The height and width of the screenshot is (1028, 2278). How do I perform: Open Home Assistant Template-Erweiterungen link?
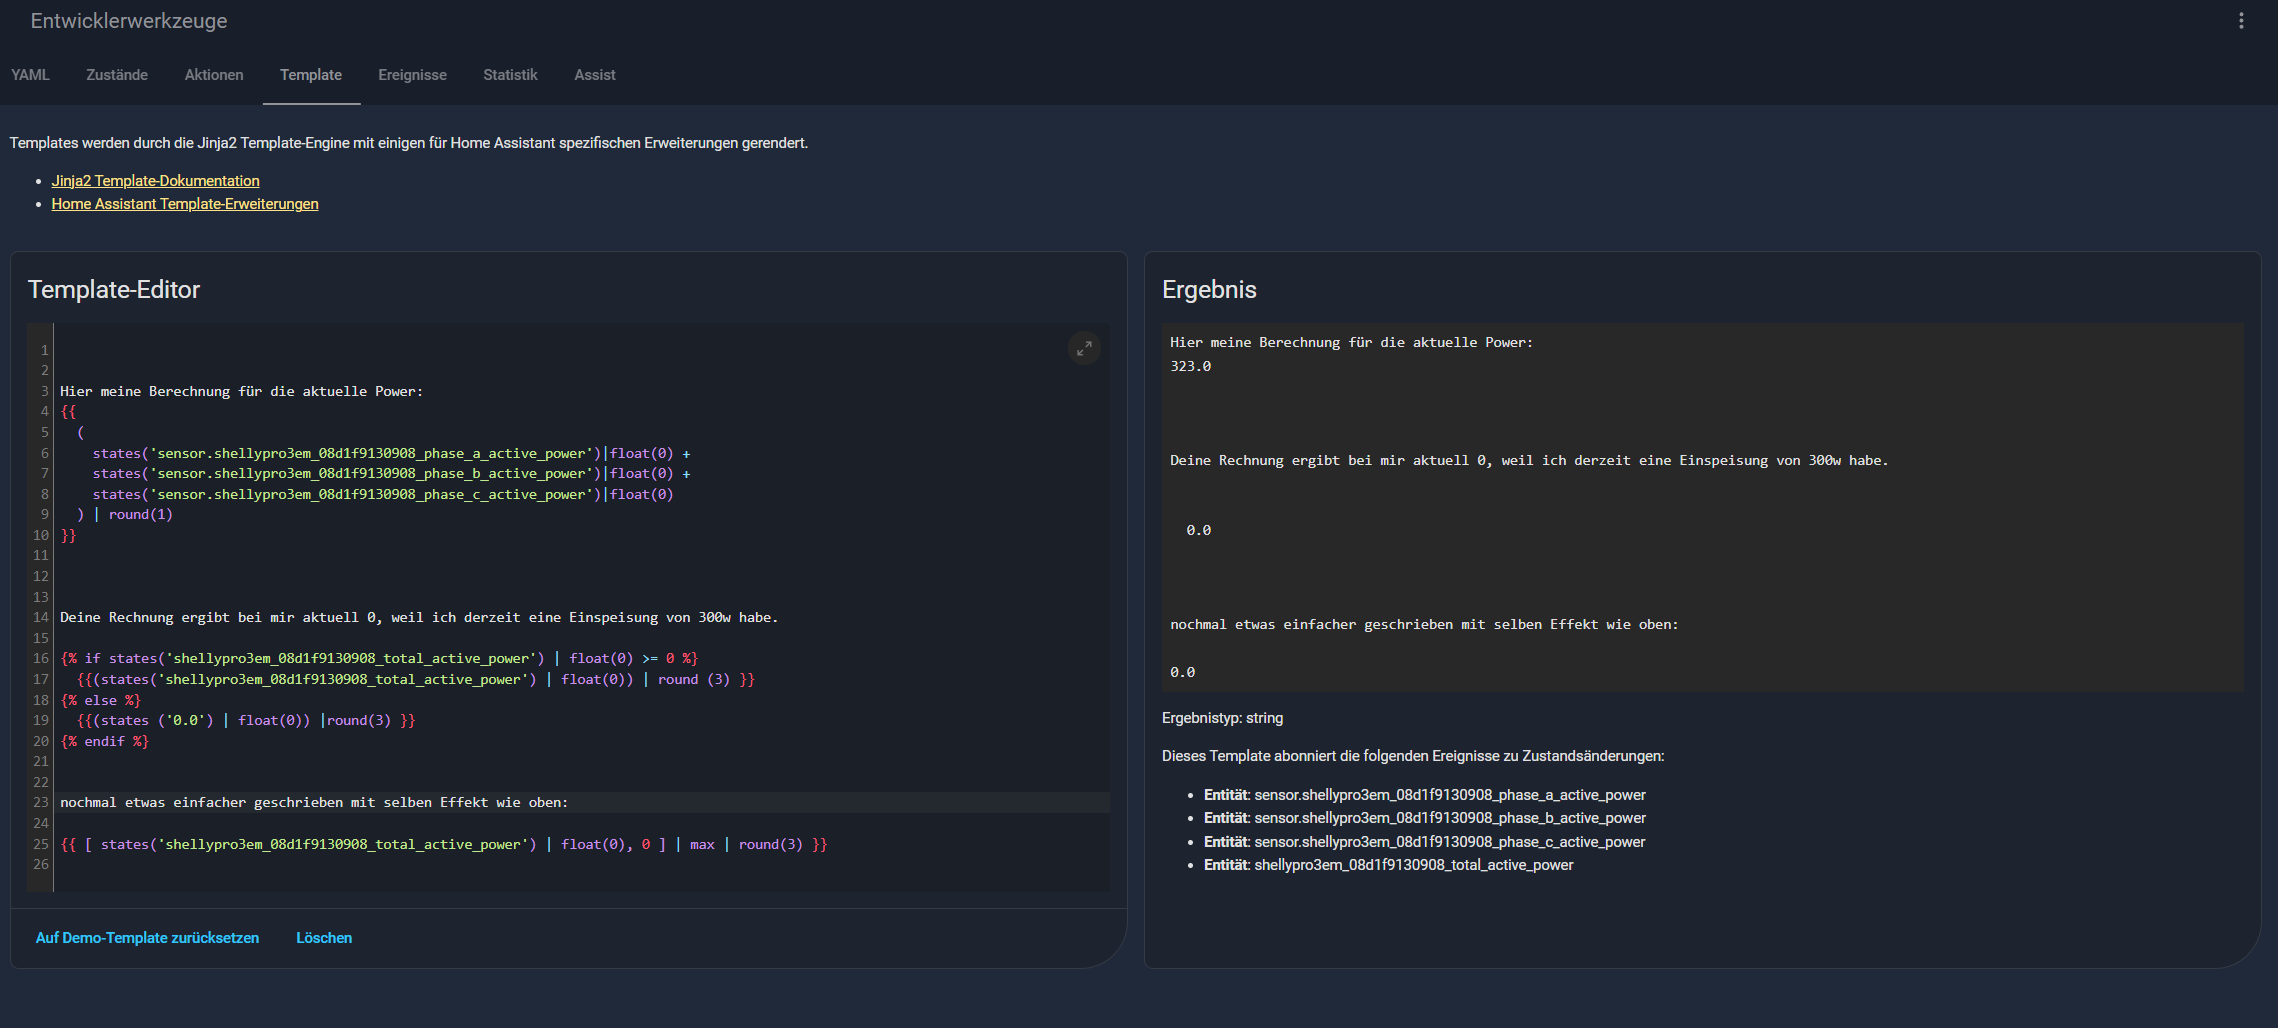click(x=185, y=204)
